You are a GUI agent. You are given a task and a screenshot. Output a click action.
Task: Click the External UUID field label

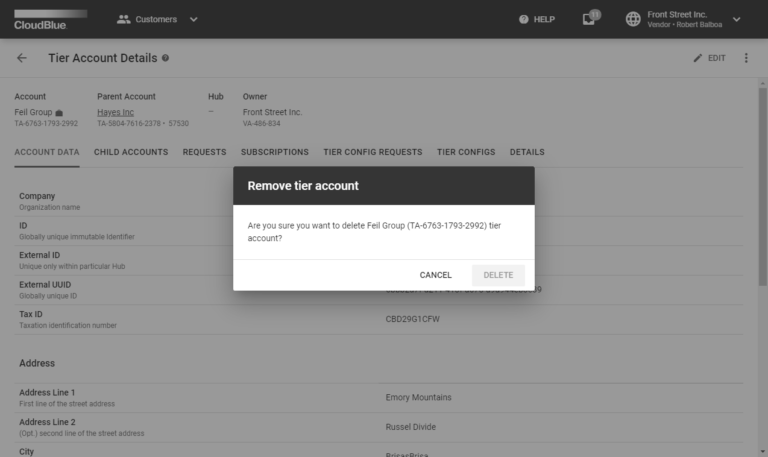pyautogui.click(x=45, y=285)
